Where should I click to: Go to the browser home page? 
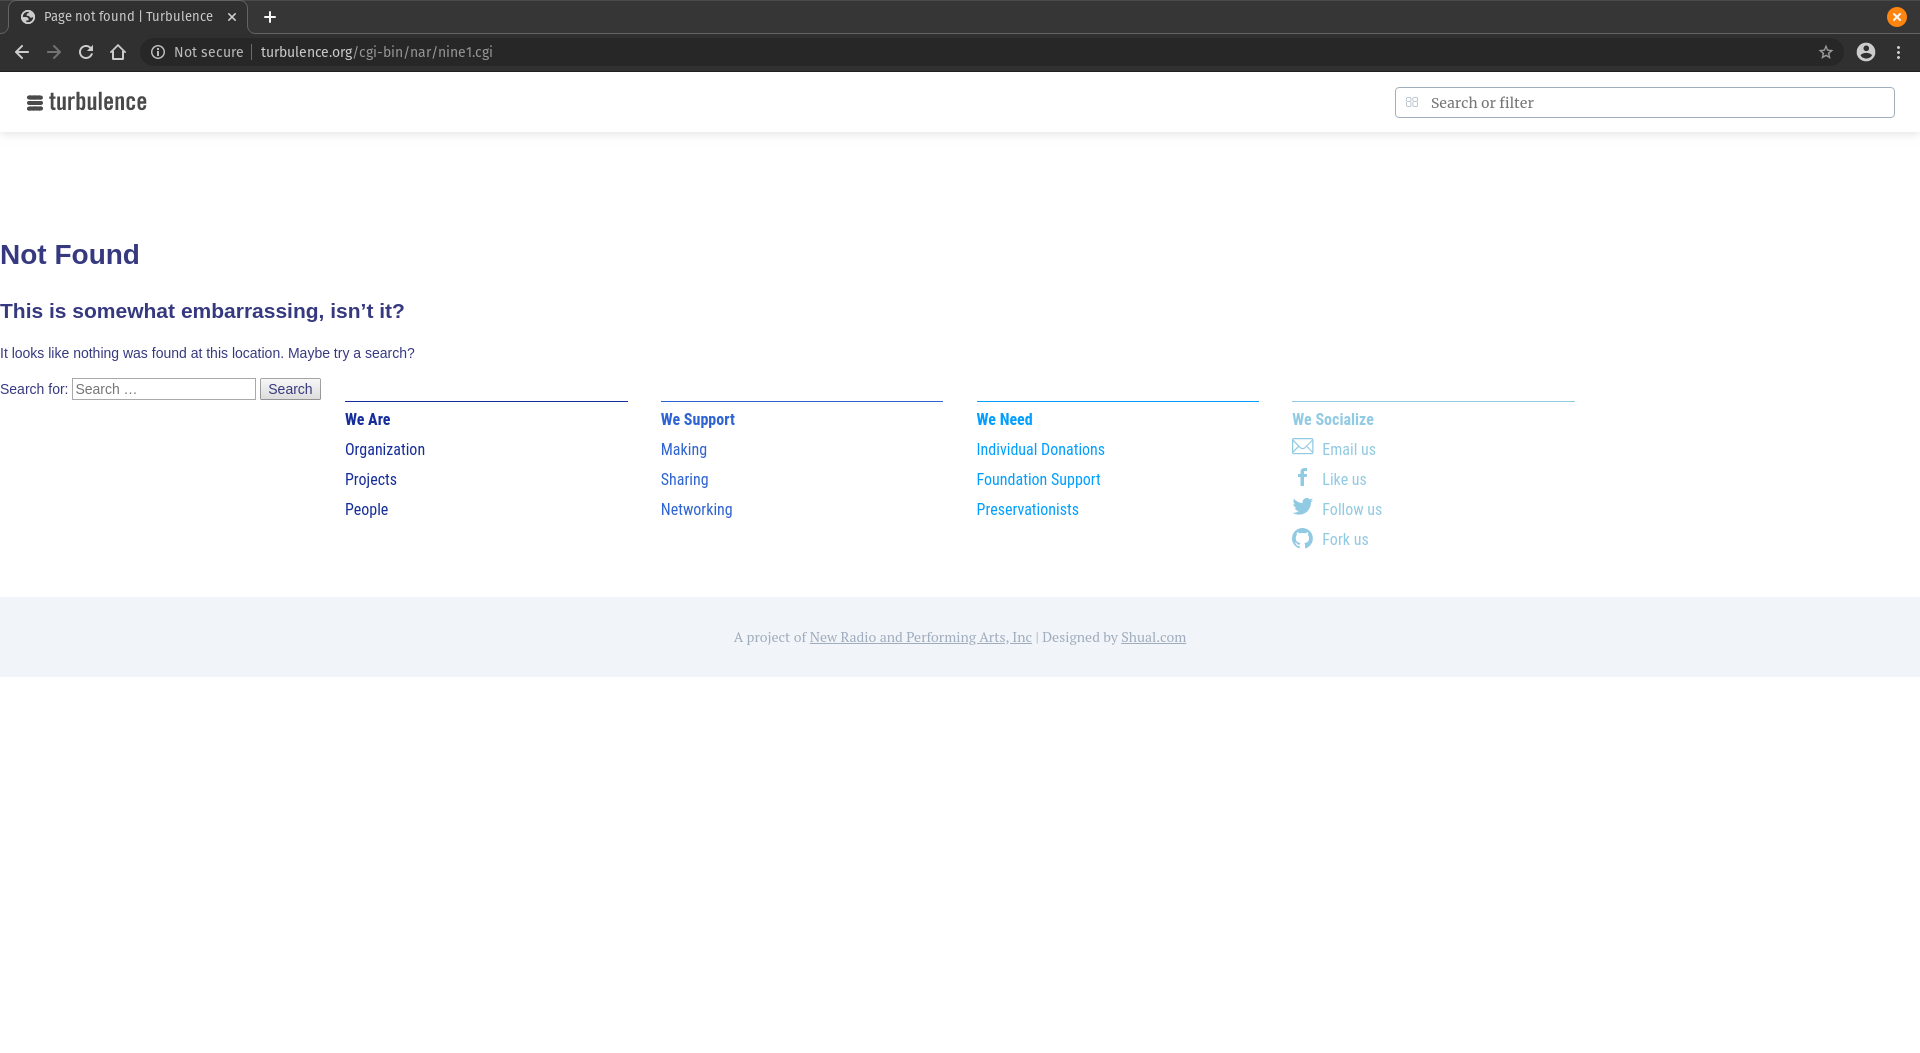click(x=118, y=52)
